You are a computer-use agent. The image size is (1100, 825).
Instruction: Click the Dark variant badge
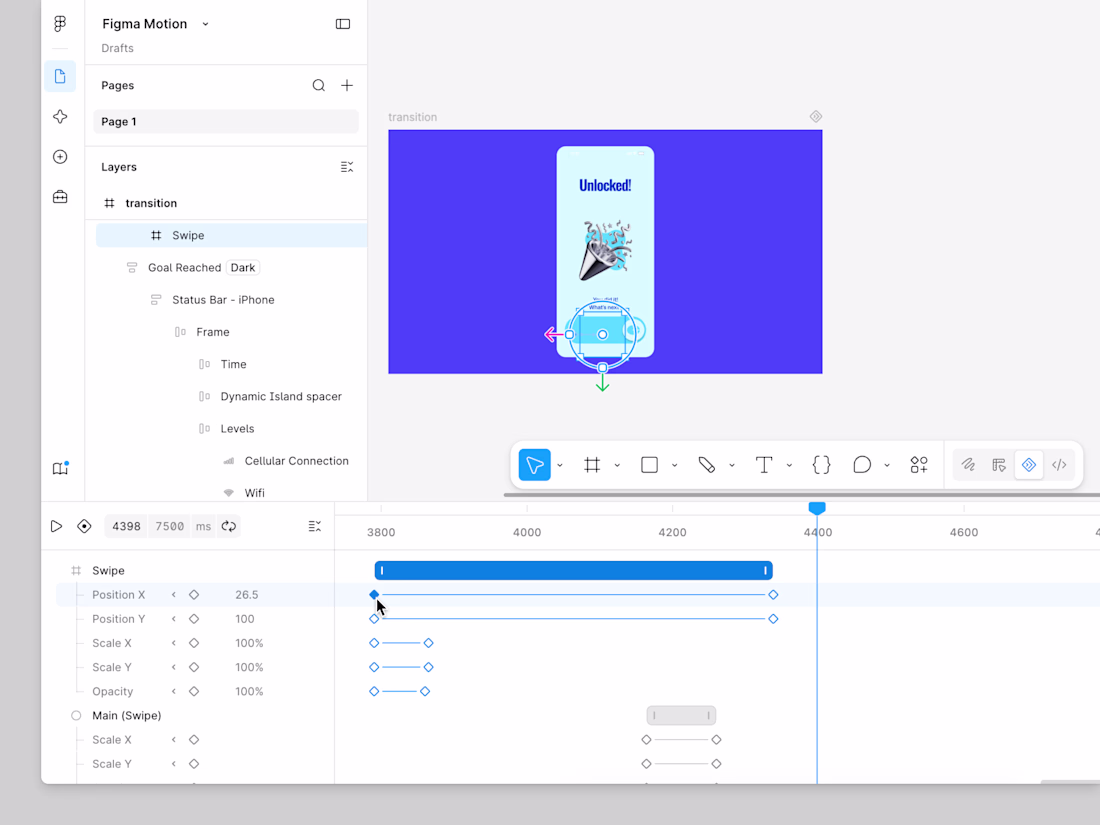pyautogui.click(x=243, y=268)
